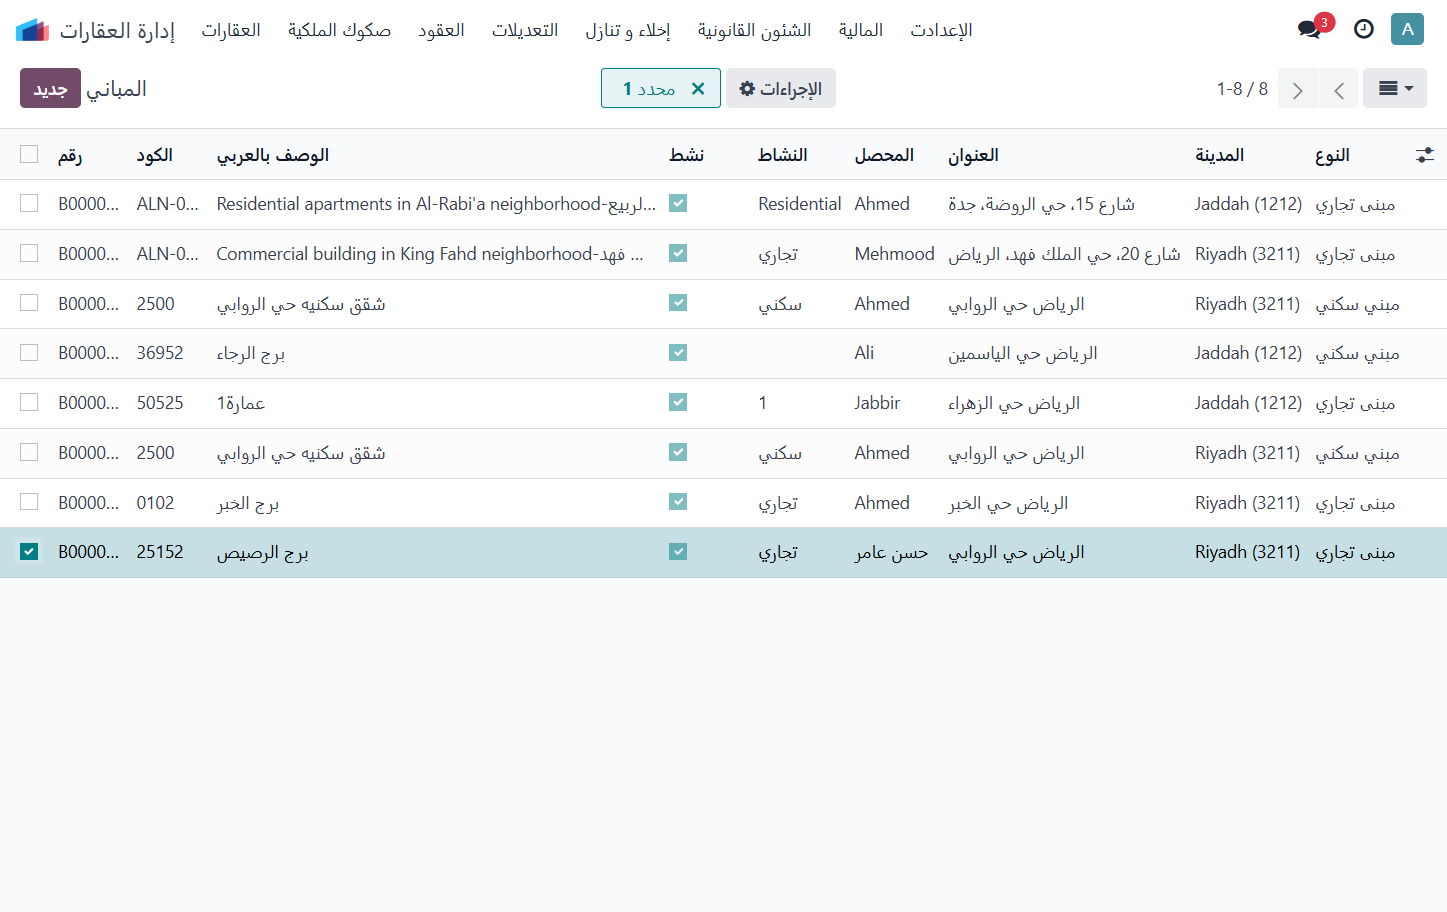This screenshot has height=912, width=1447.
Task: Select row checkbox for برج الخبر
Action: pos(29,502)
